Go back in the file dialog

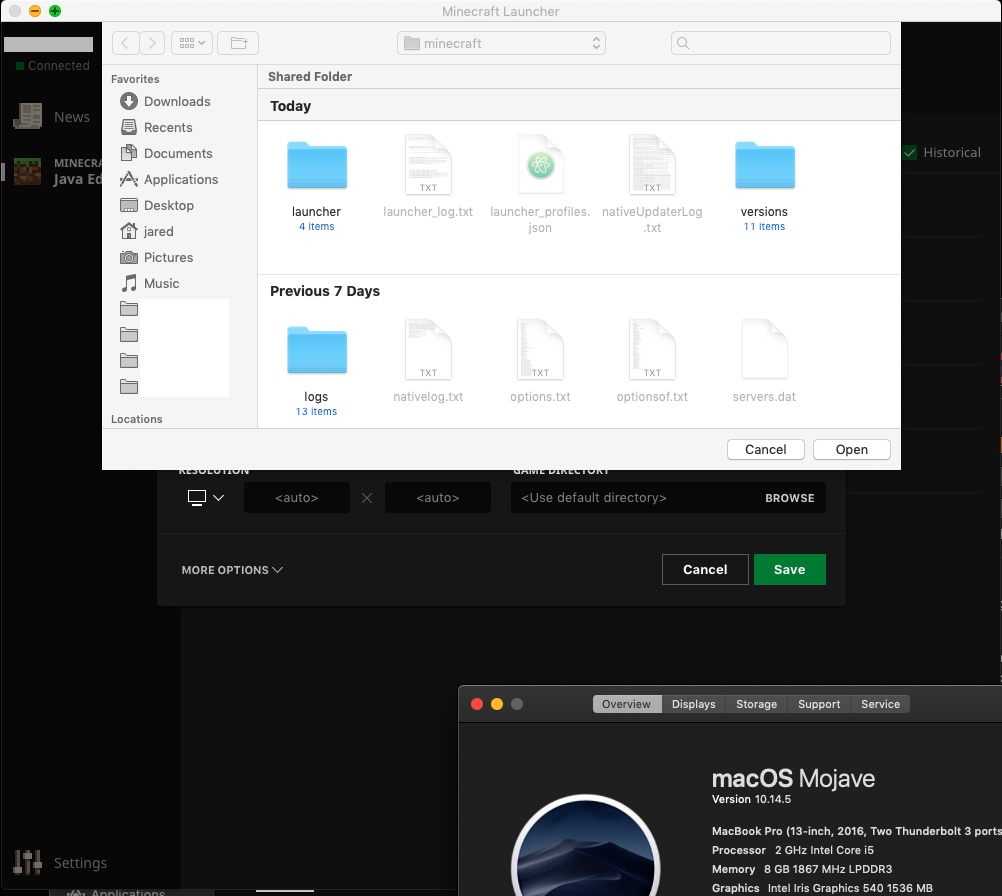tap(125, 43)
